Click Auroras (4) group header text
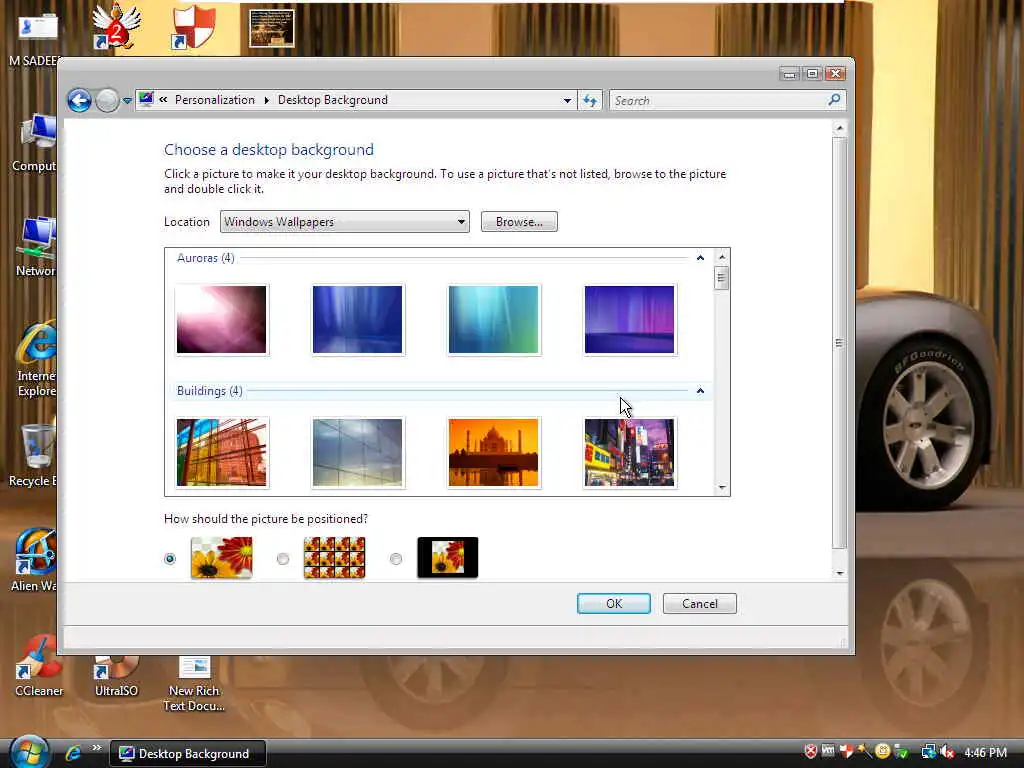 (x=206, y=258)
